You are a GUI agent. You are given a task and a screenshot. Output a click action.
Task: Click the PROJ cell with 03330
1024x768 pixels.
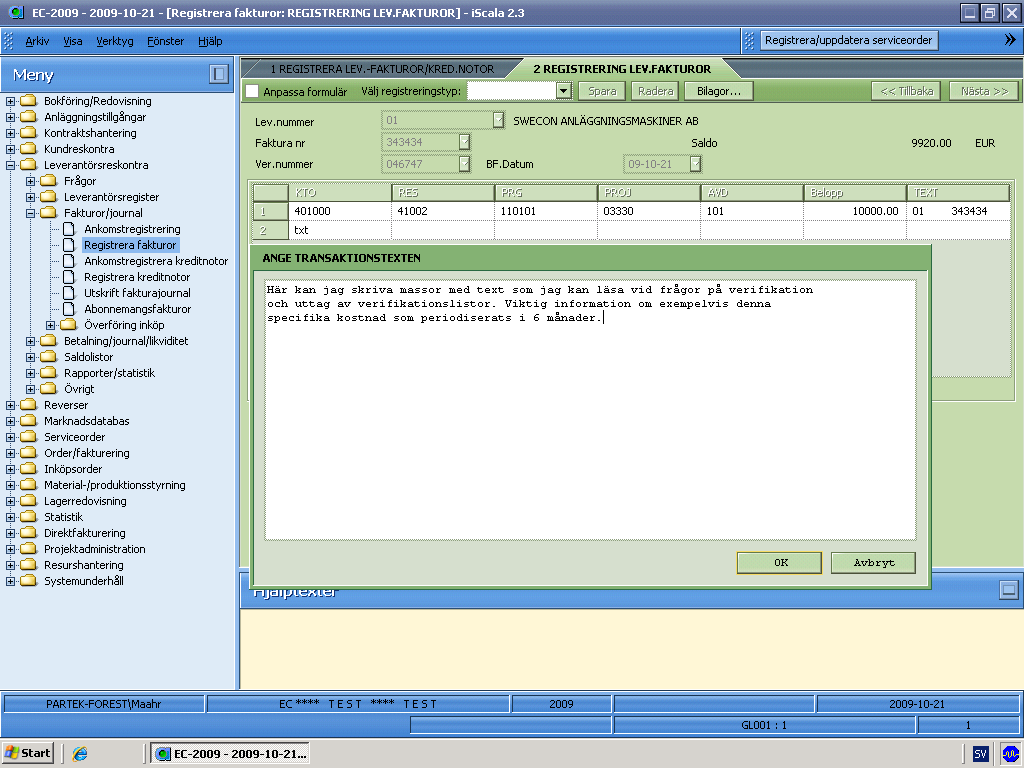[649, 211]
